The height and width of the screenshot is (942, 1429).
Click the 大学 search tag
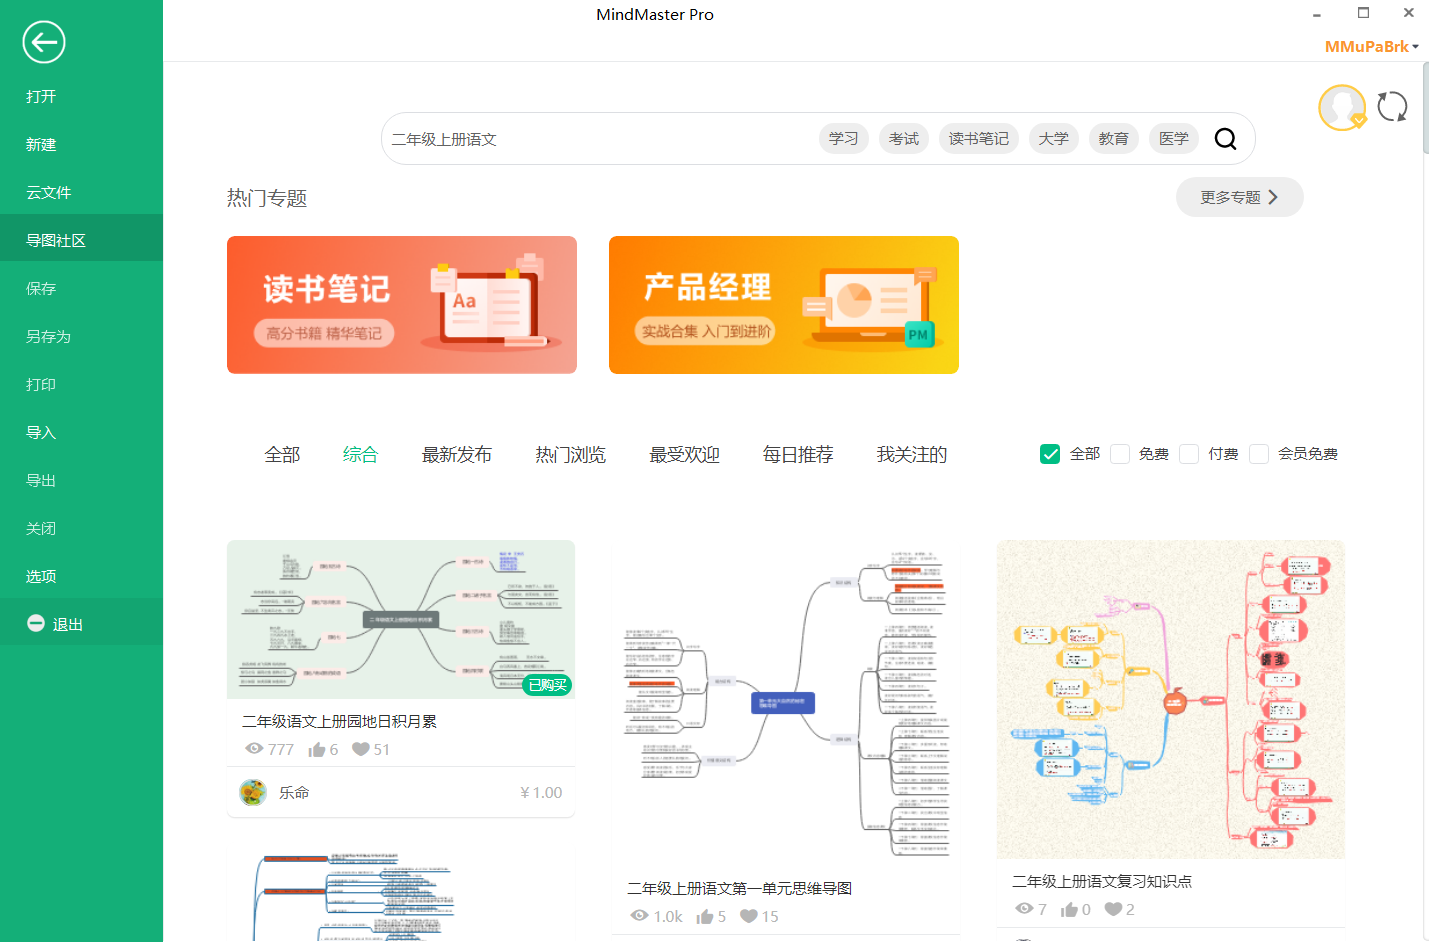pos(1054,139)
